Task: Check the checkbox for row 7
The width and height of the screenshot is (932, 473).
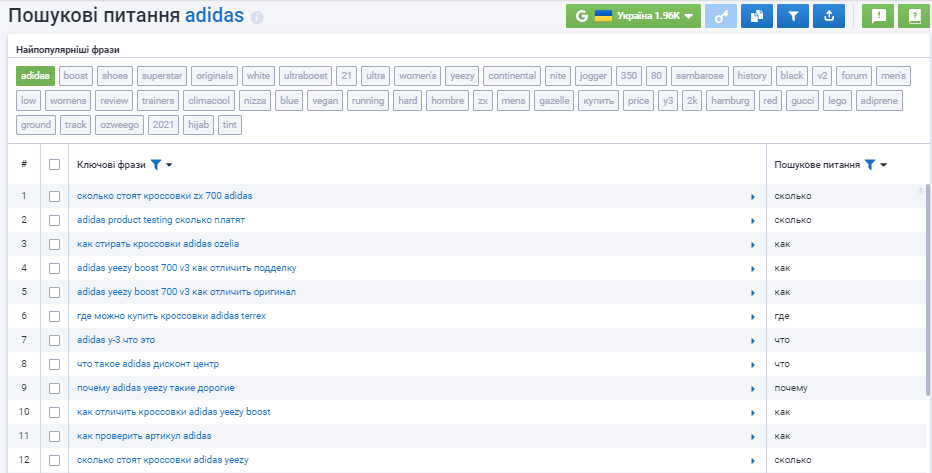Action: point(55,340)
